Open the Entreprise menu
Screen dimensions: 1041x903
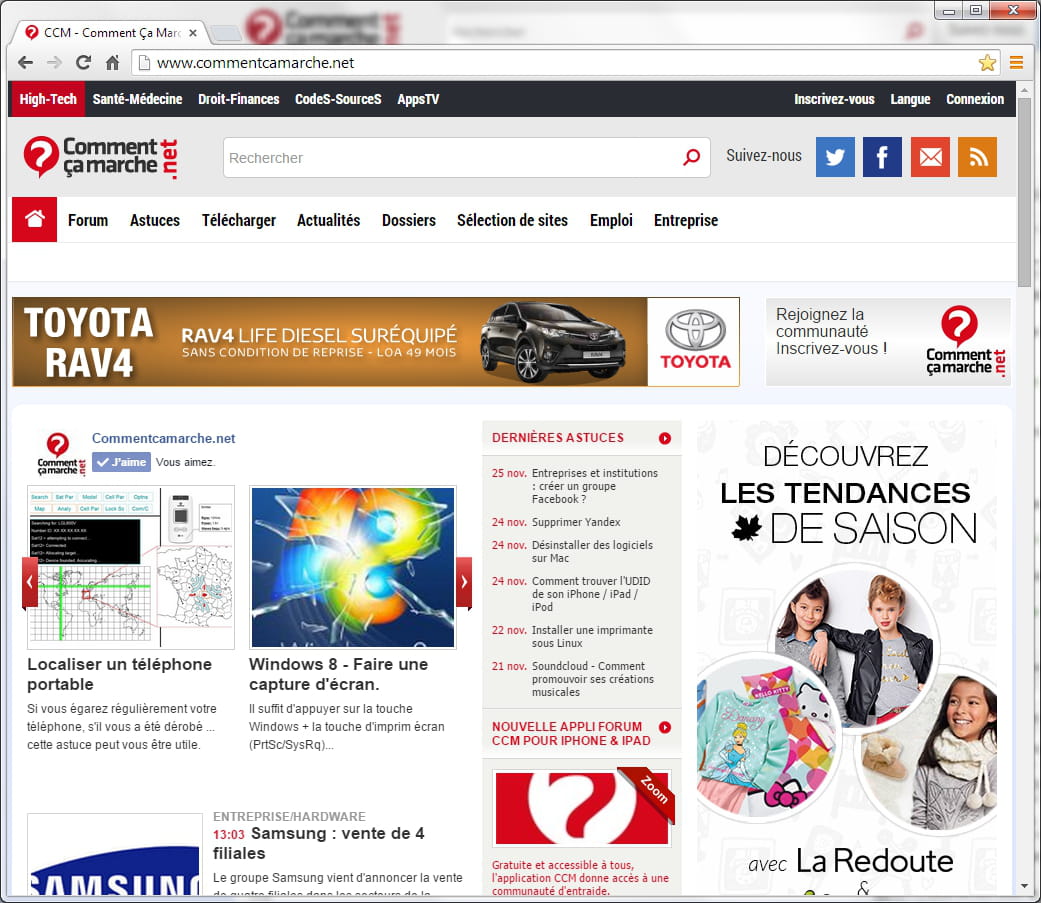[x=686, y=220]
